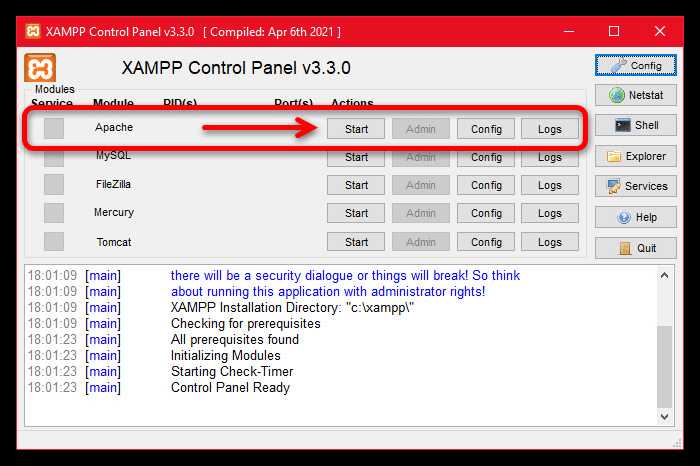Open Apache Config options
The width and height of the screenshot is (700, 466).
coord(486,129)
